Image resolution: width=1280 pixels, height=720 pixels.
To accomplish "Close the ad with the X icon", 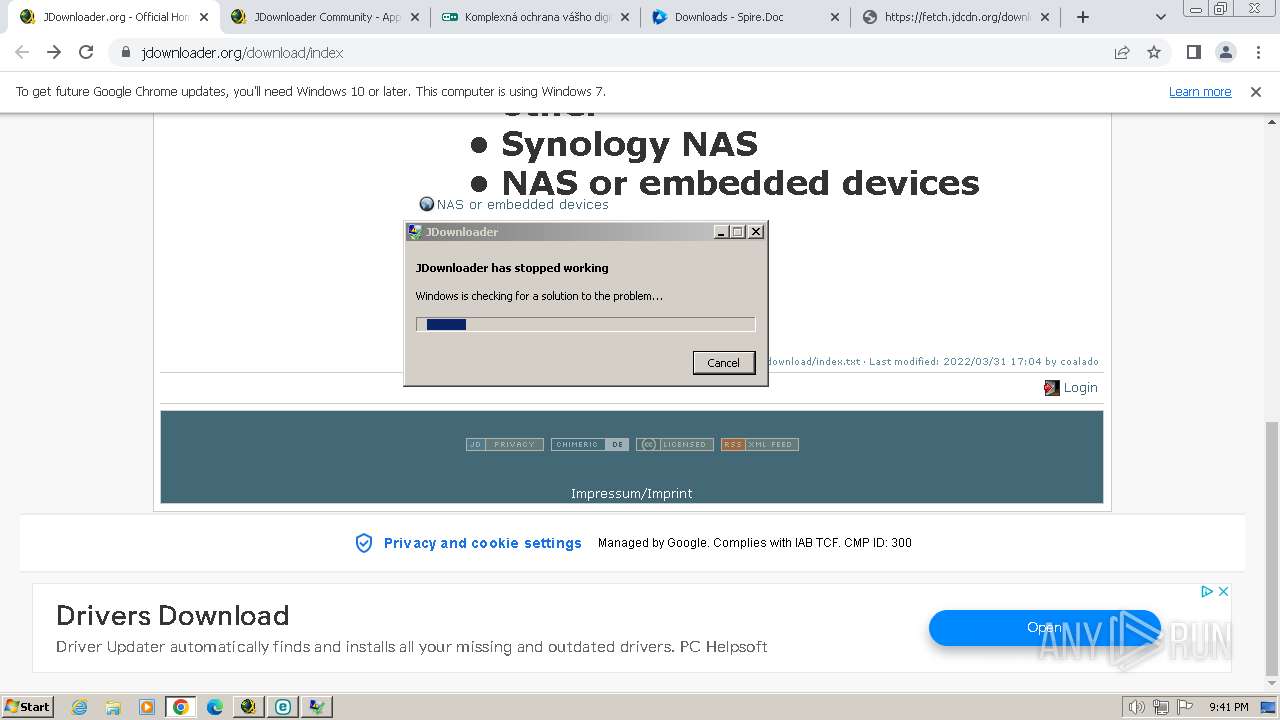I will [x=1223, y=592].
